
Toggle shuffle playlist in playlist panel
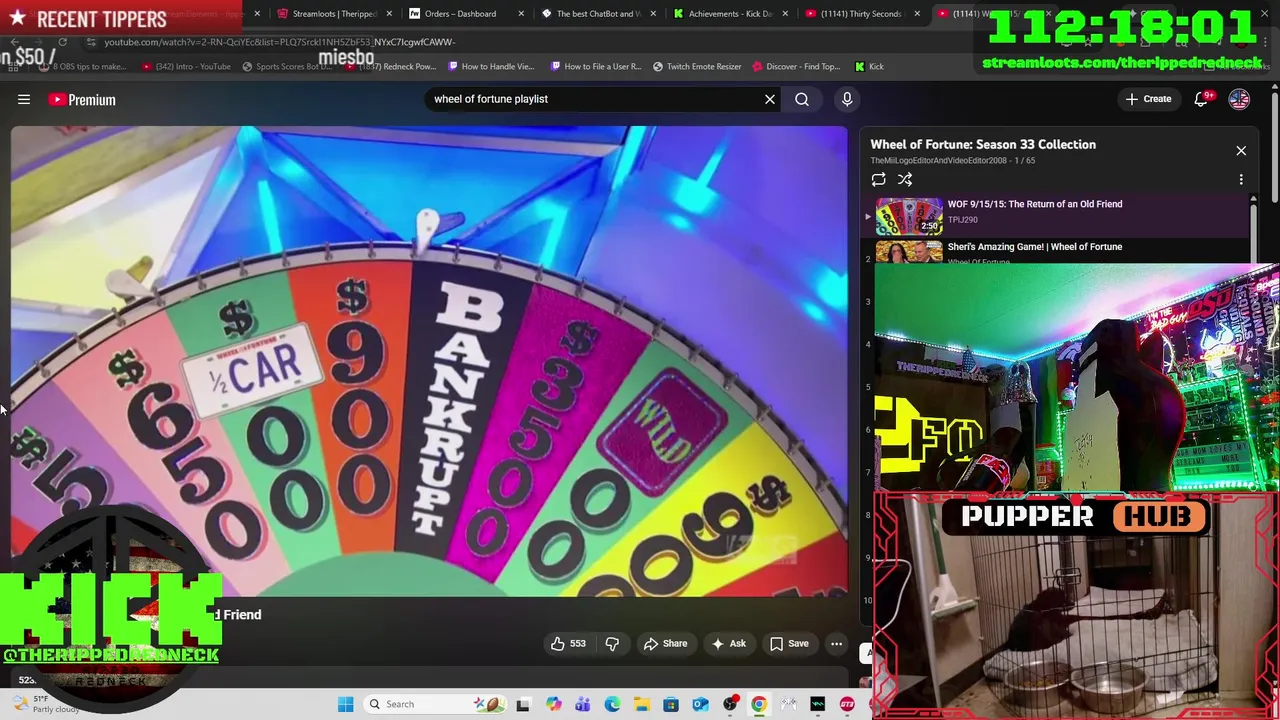[x=905, y=180]
